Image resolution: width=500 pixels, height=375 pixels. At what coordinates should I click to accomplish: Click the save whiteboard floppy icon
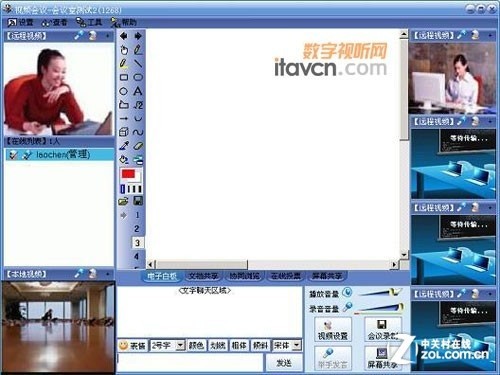pos(138,201)
